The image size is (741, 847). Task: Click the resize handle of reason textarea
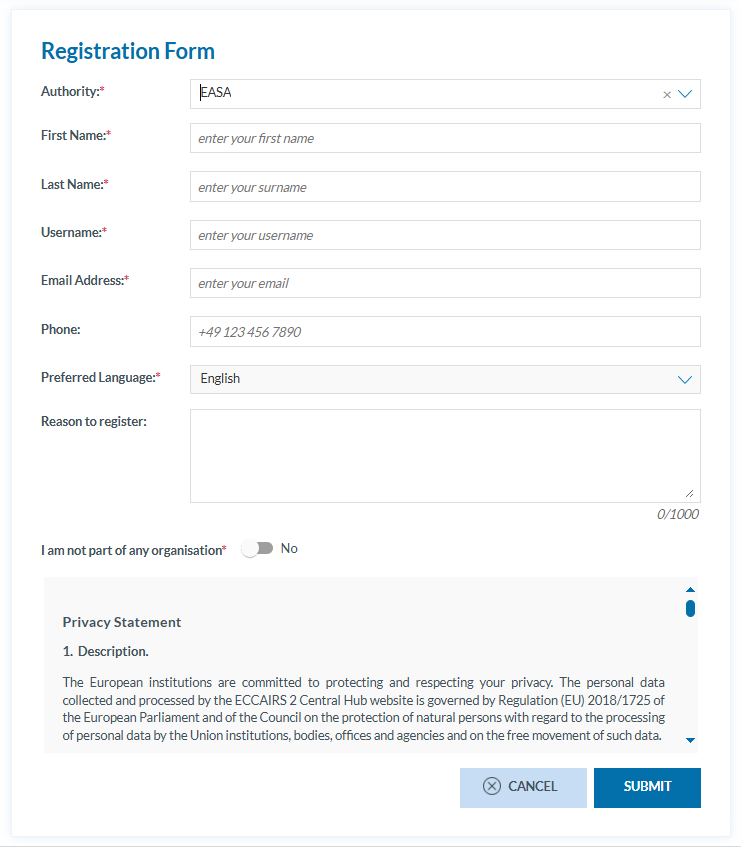(x=689, y=493)
